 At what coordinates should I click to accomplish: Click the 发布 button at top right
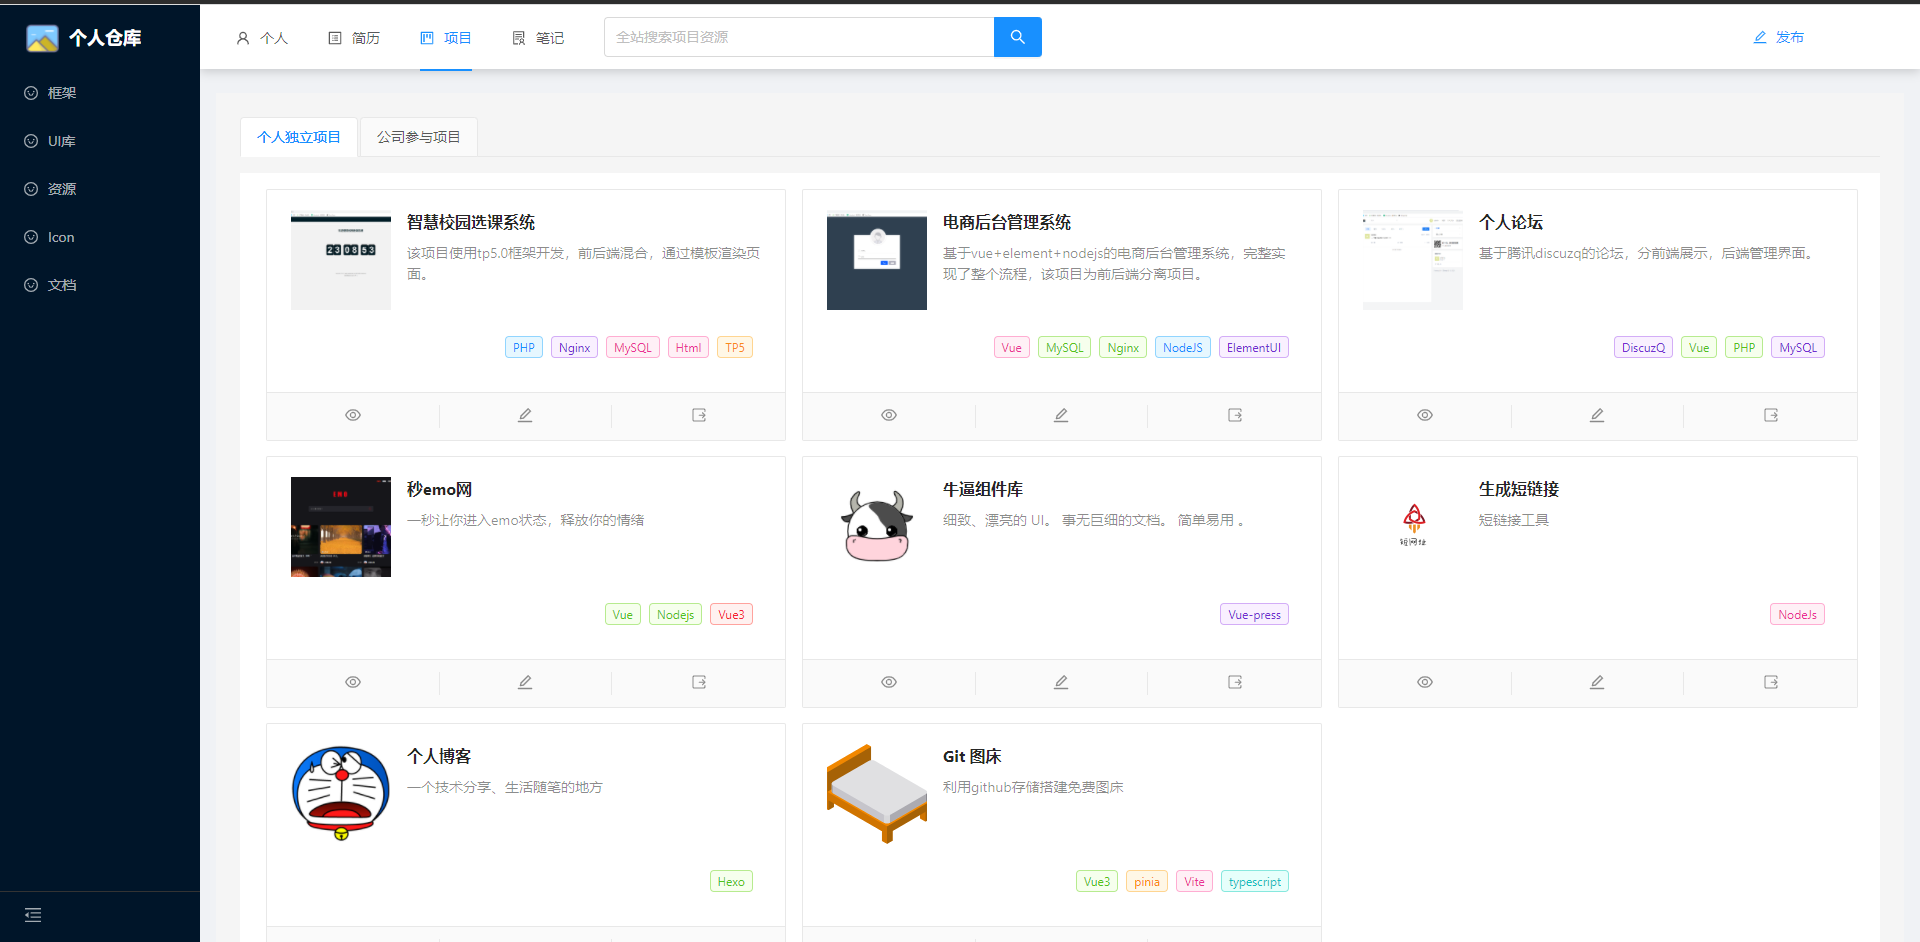1779,37
